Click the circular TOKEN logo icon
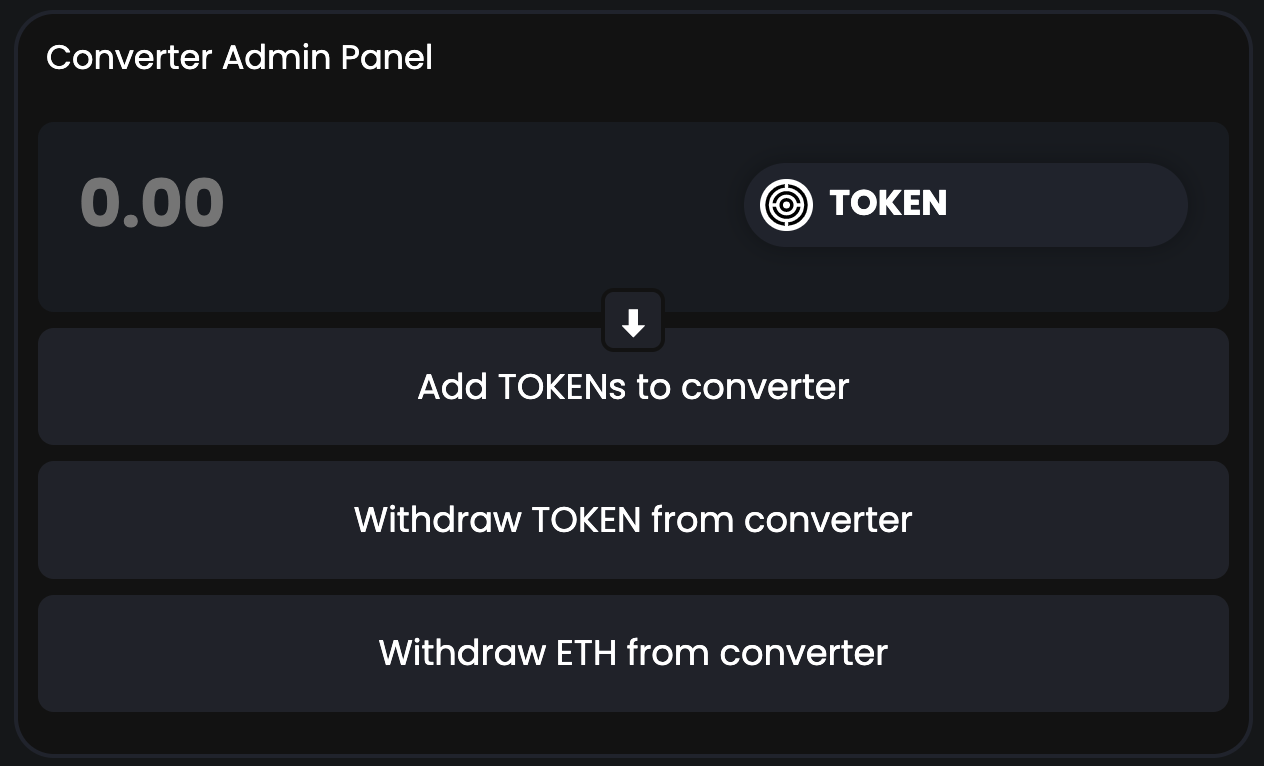This screenshot has width=1264, height=766. [x=786, y=204]
